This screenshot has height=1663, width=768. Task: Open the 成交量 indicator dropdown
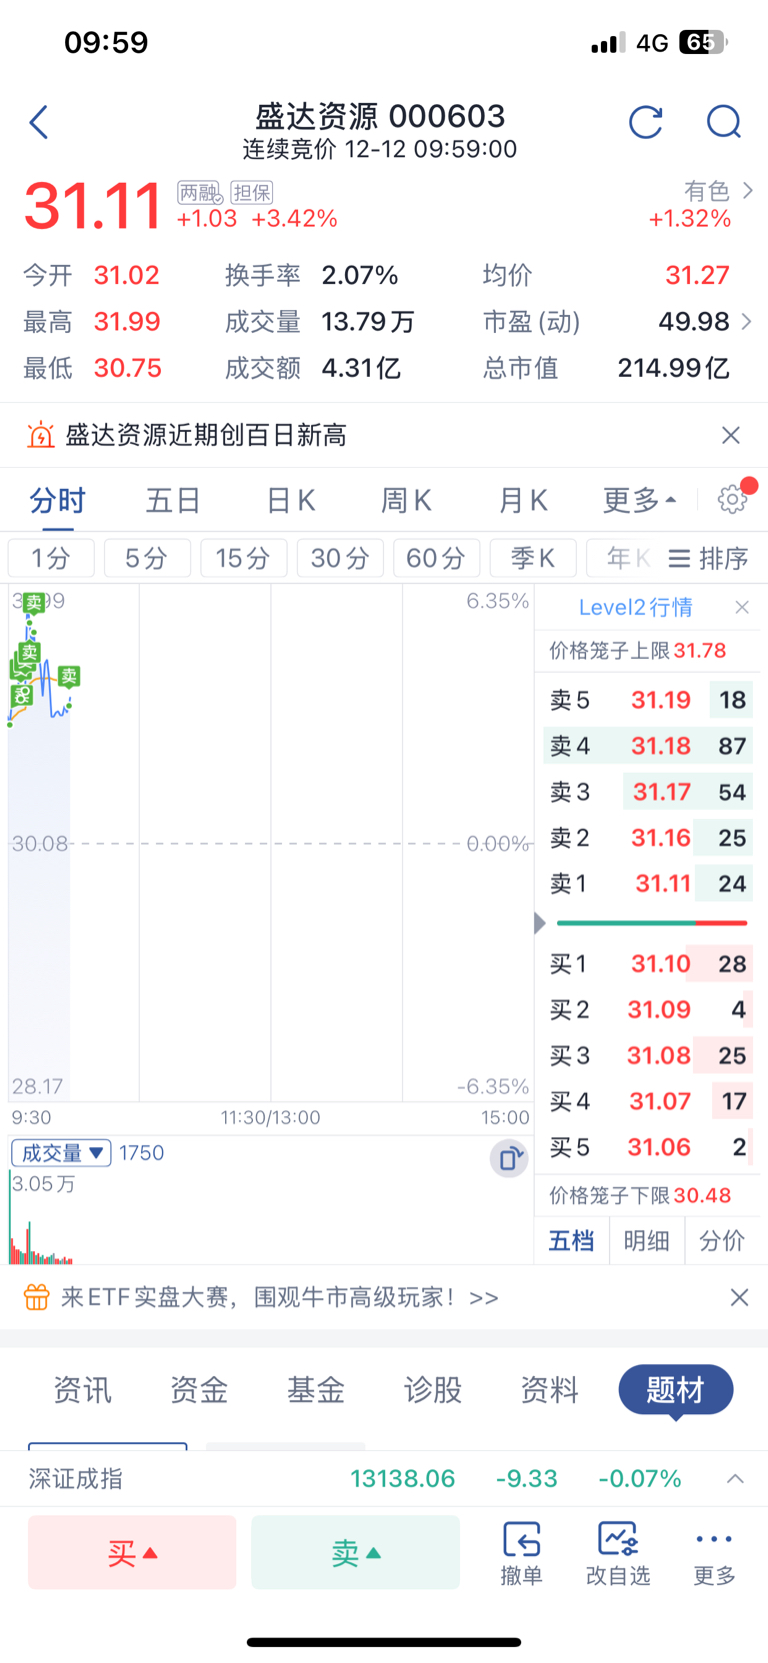[62, 1153]
